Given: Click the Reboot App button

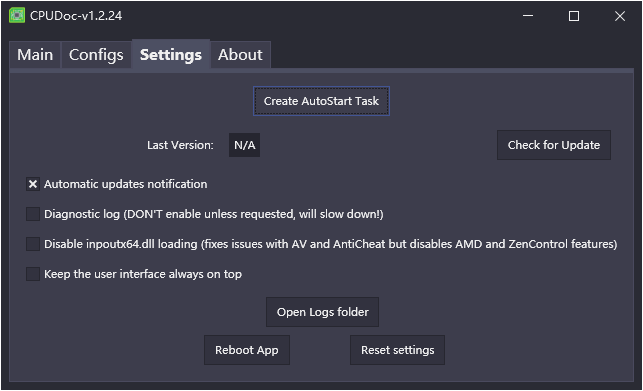Looking at the screenshot, I should pos(247,350).
